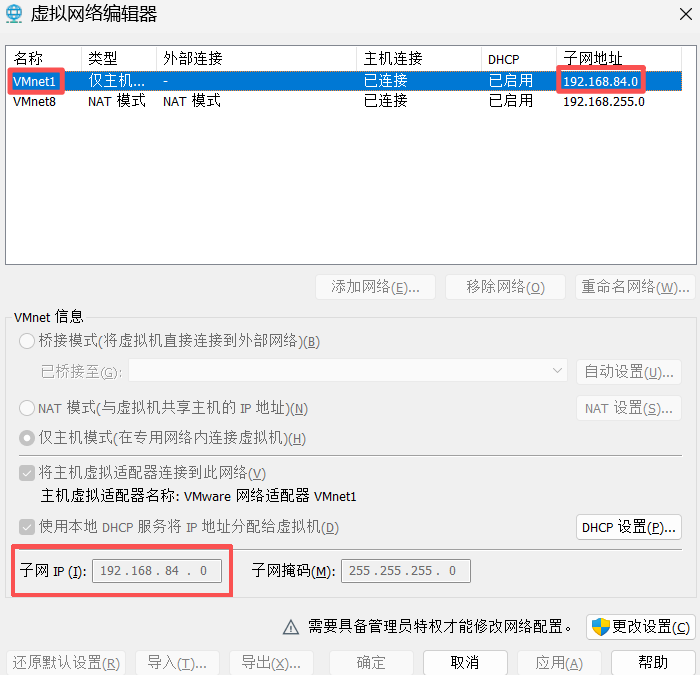700x675 pixels.
Task: Click 导入(T)... button
Action: (x=177, y=662)
